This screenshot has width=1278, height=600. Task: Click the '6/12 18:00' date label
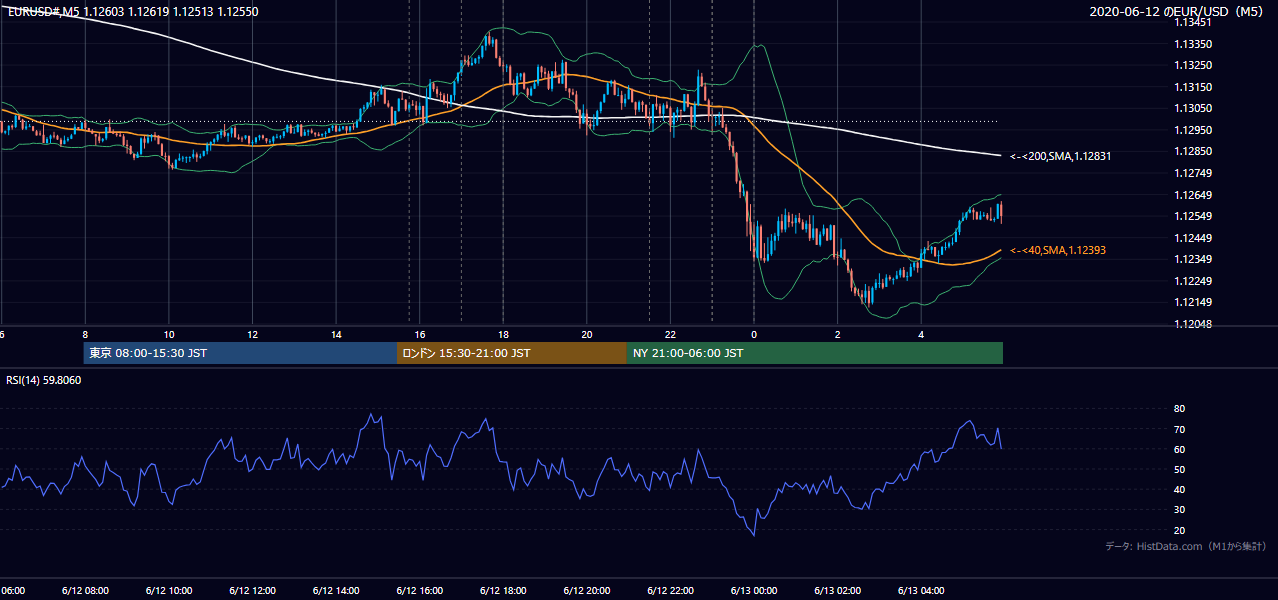tap(503, 590)
